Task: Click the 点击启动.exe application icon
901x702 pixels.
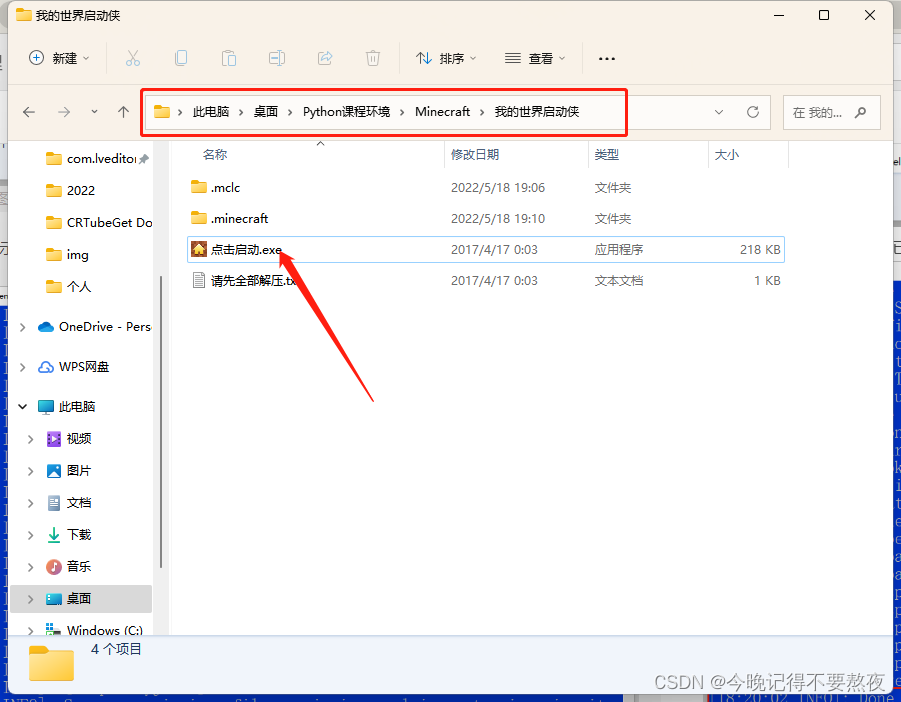Action: pyautogui.click(x=199, y=249)
